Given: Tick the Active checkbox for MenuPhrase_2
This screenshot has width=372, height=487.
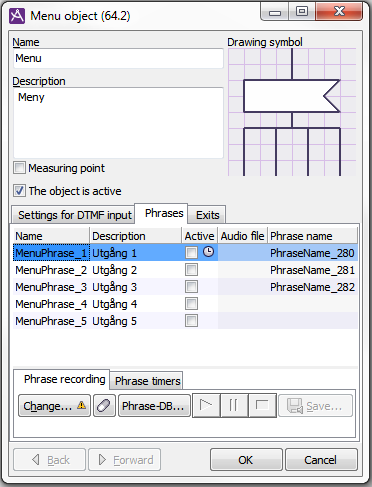Looking at the screenshot, I should (191, 269).
